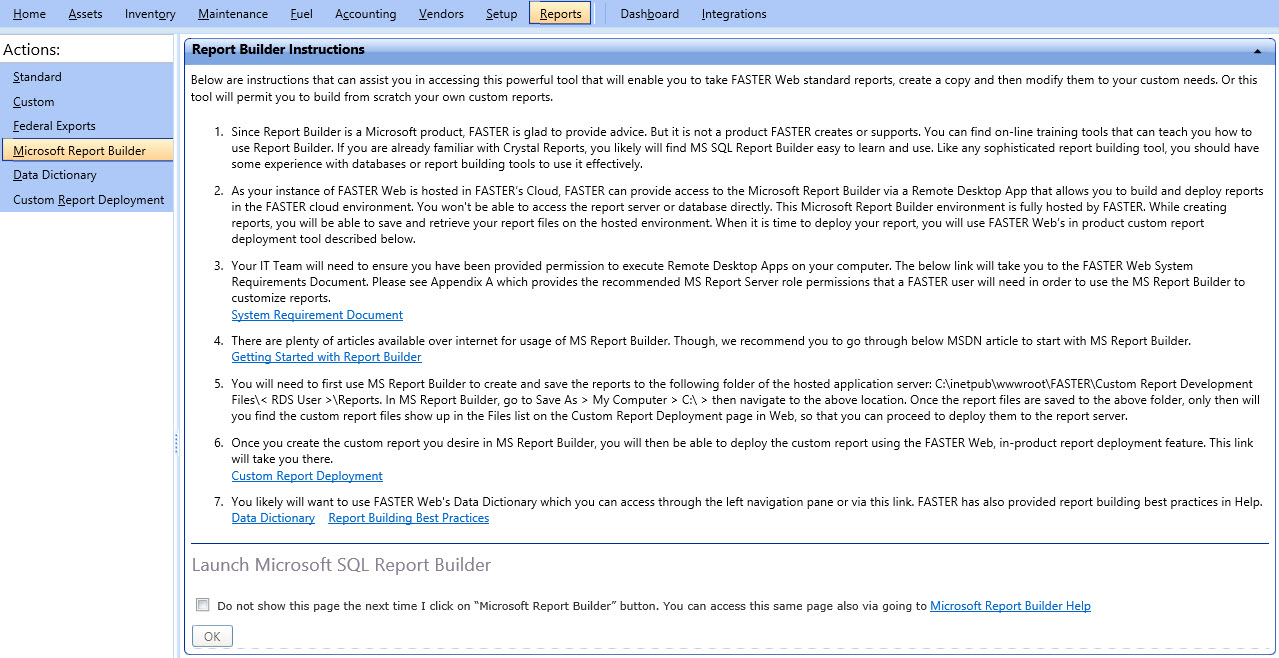Open Custom Report Deployment in Actions pane
Screen dimensions: 1279x658
pos(87,200)
